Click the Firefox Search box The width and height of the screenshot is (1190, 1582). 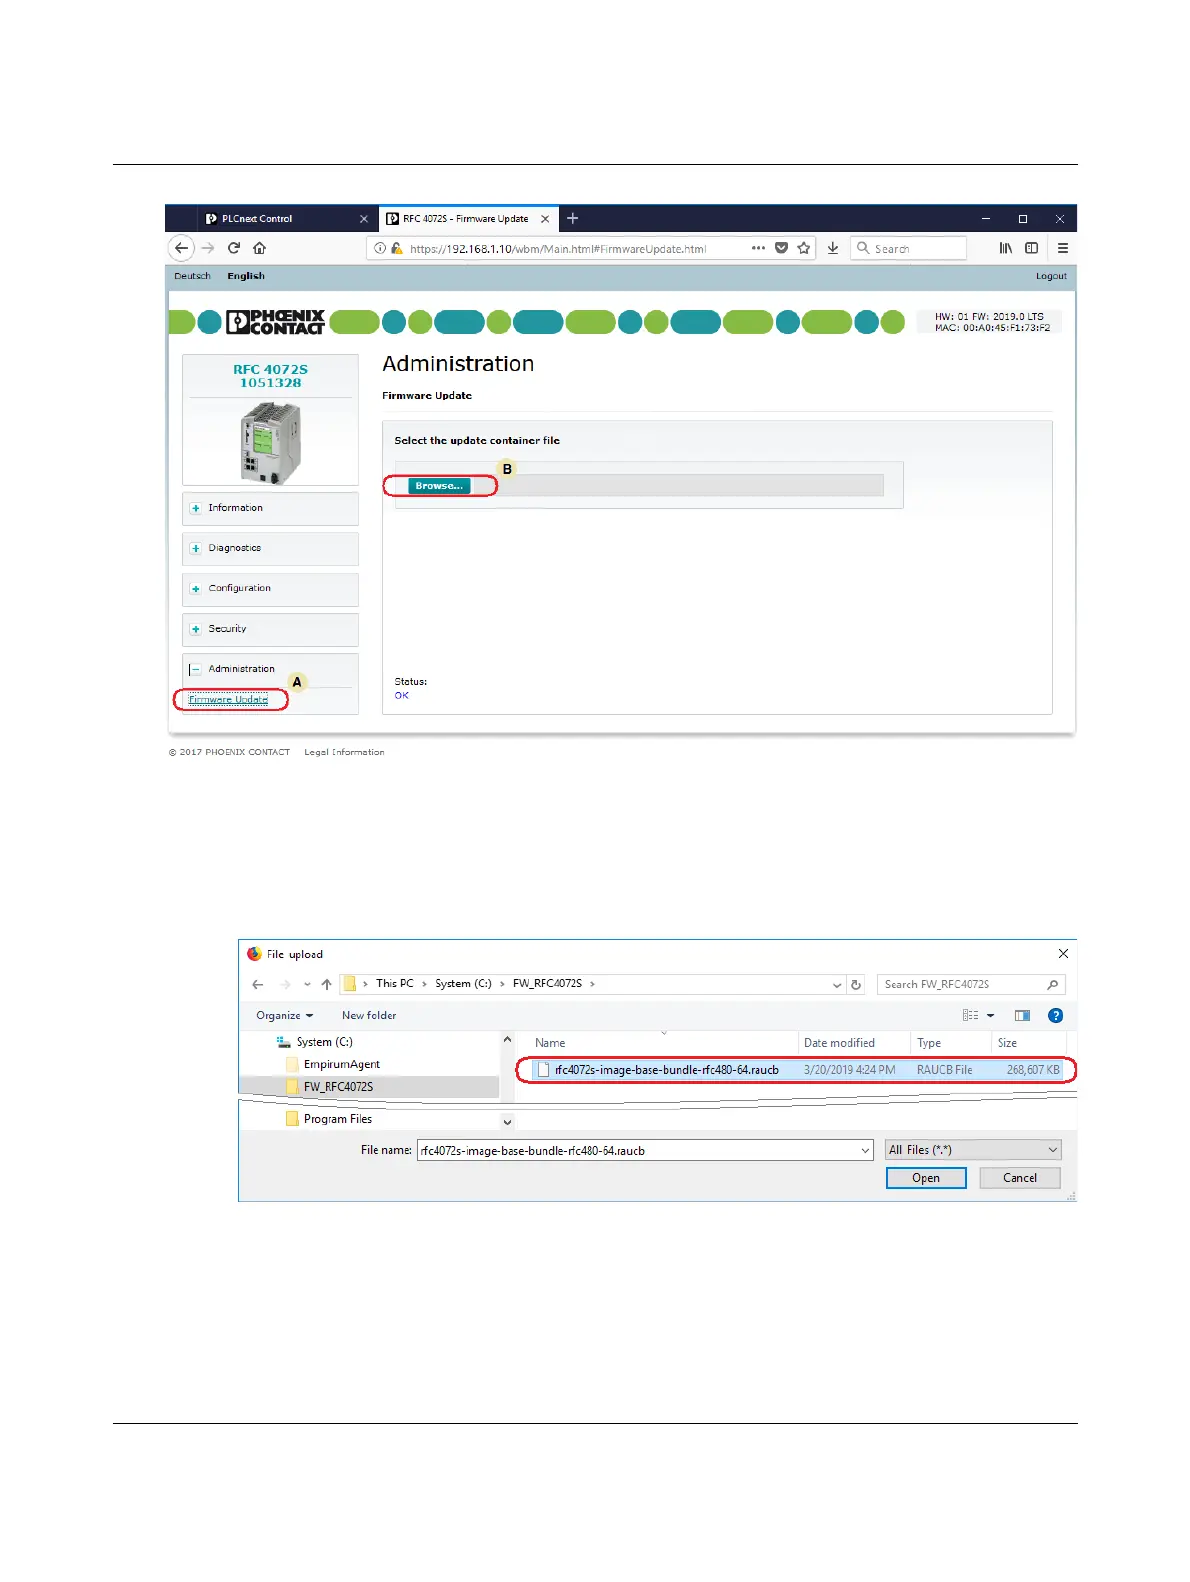click(x=910, y=248)
